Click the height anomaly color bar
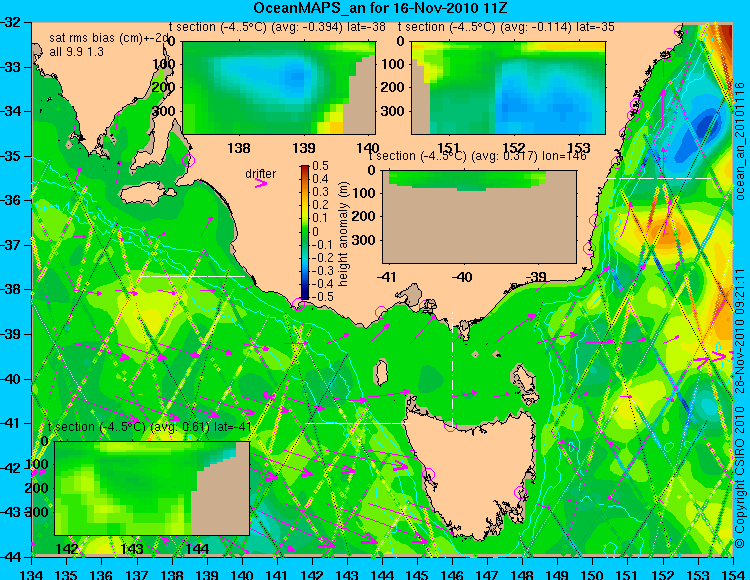The image size is (750, 580). point(305,233)
